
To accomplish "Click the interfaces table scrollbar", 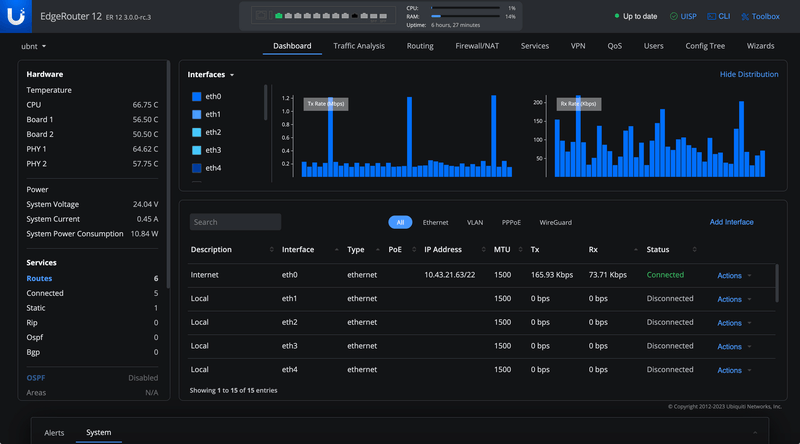I will tap(777, 283).
